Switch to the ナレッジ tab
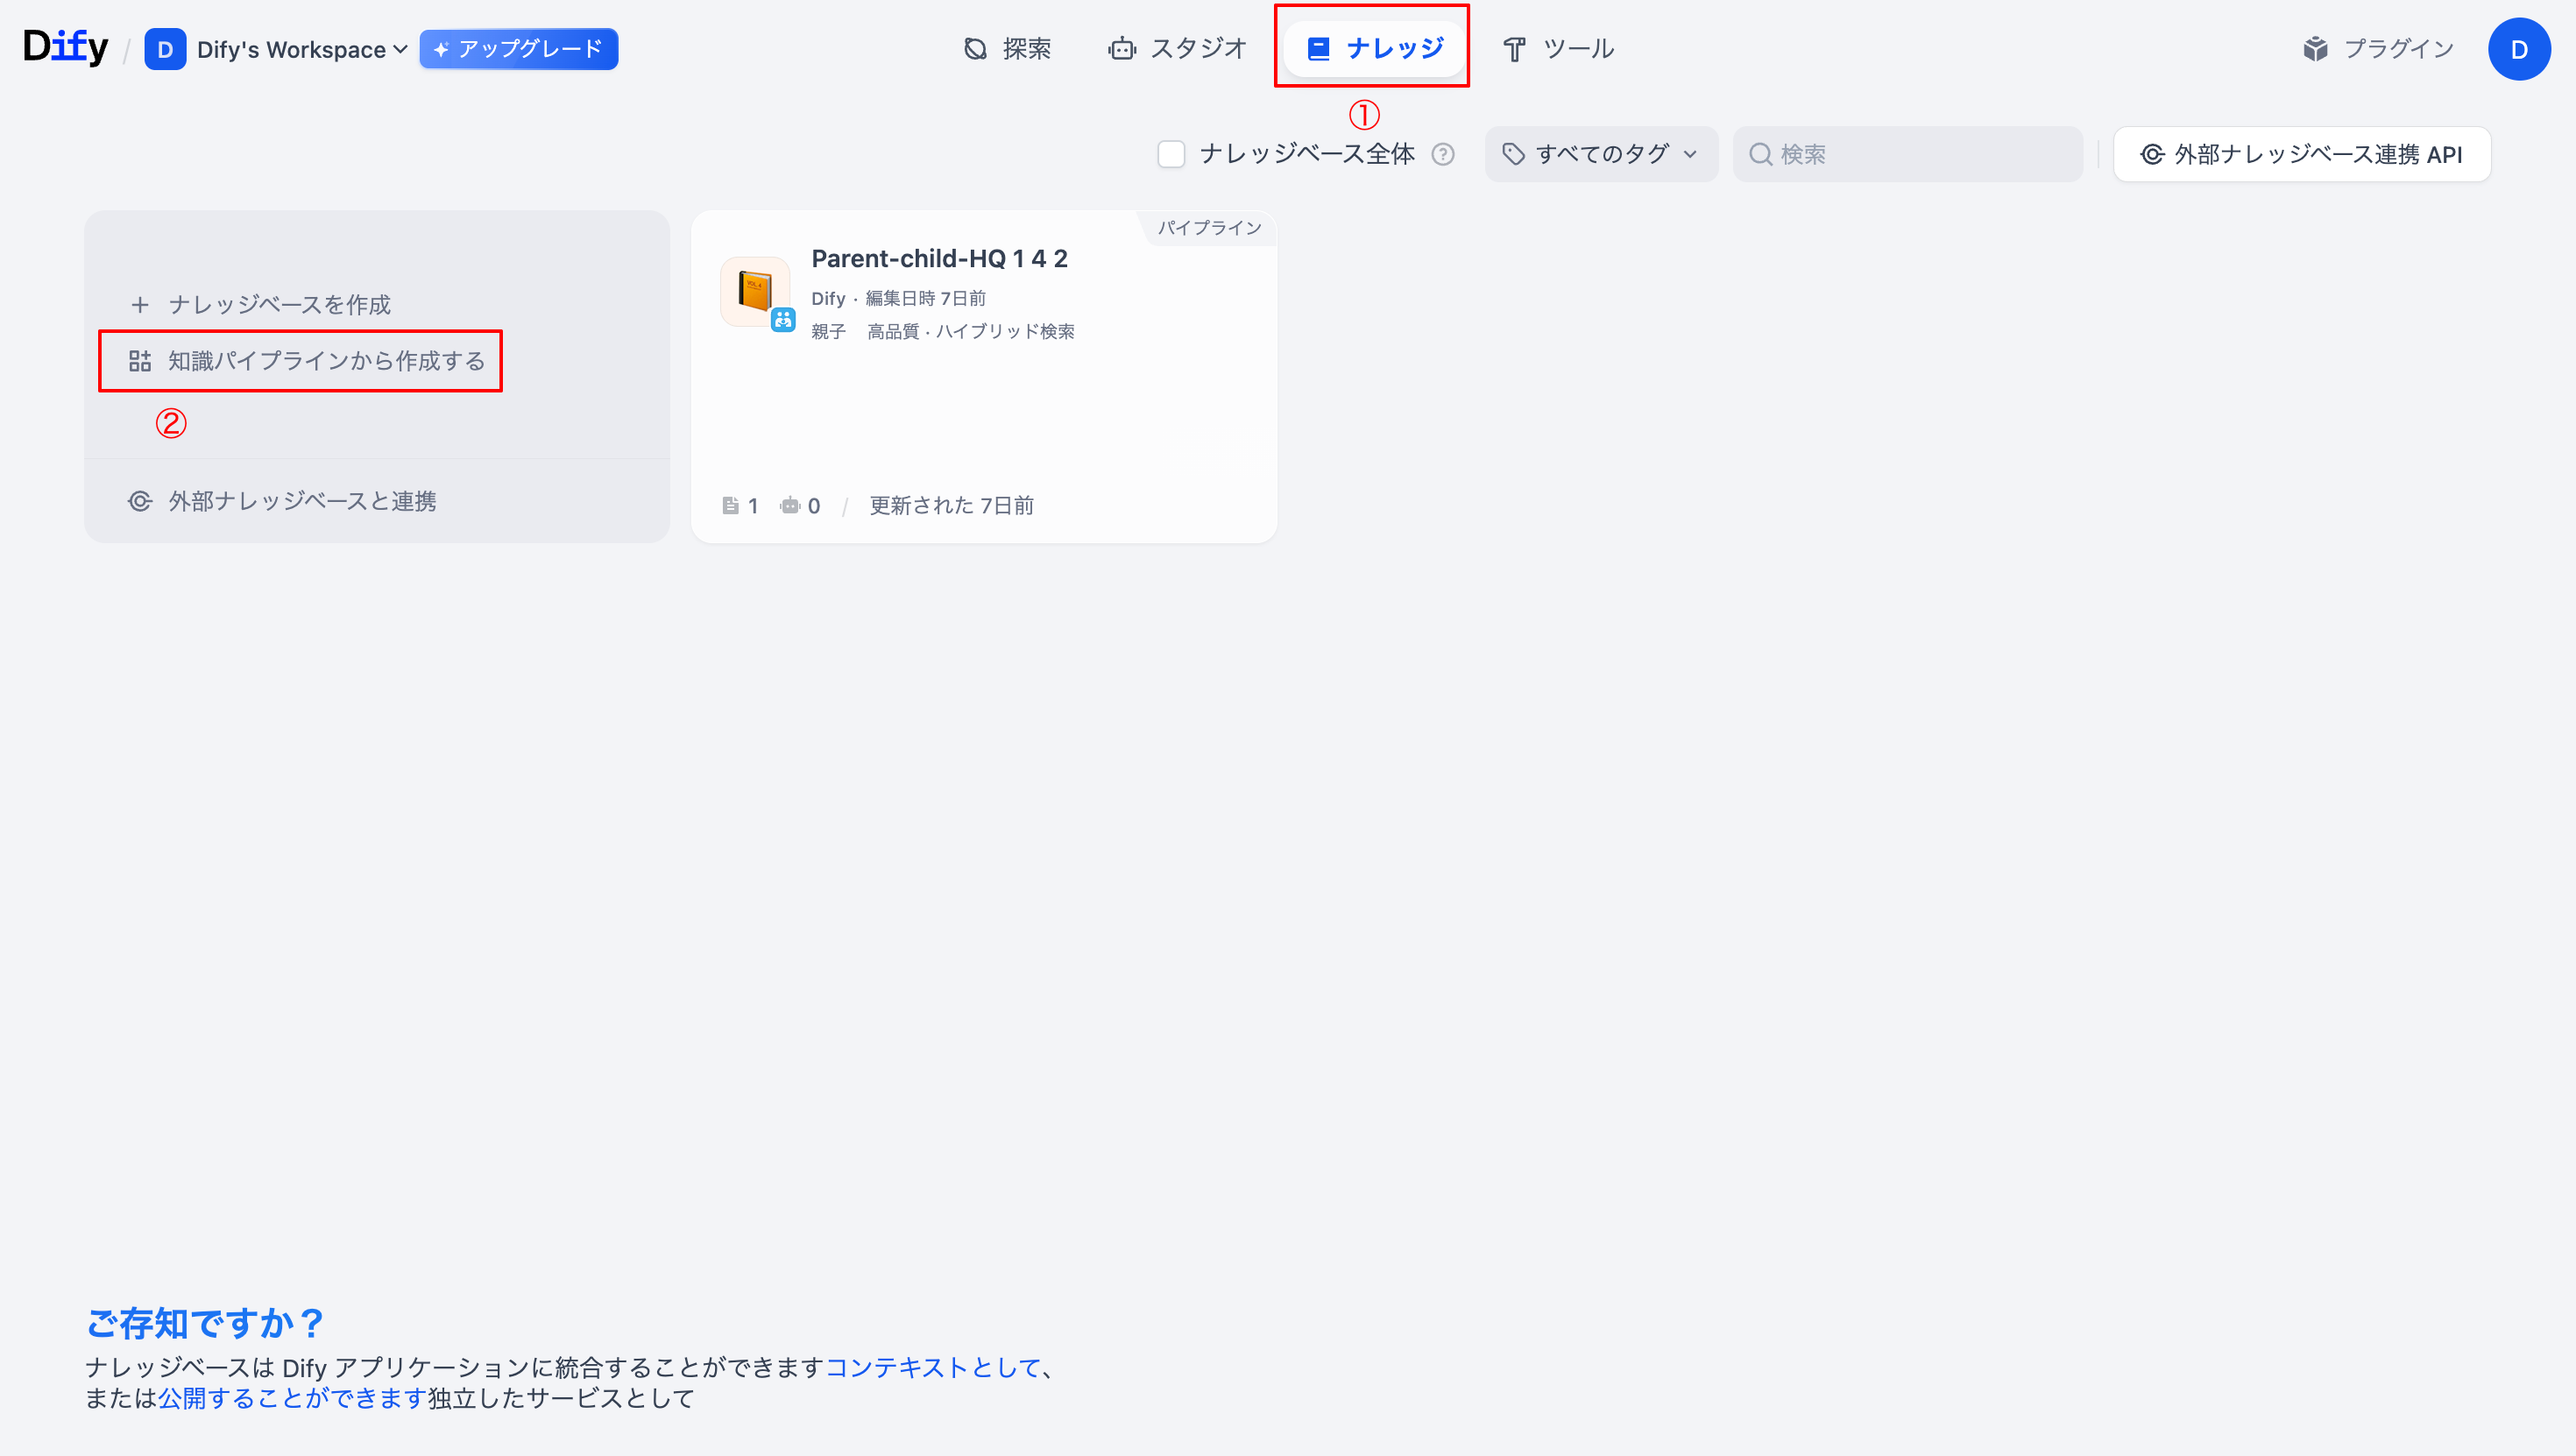This screenshot has width=2576, height=1456. pos(1373,46)
